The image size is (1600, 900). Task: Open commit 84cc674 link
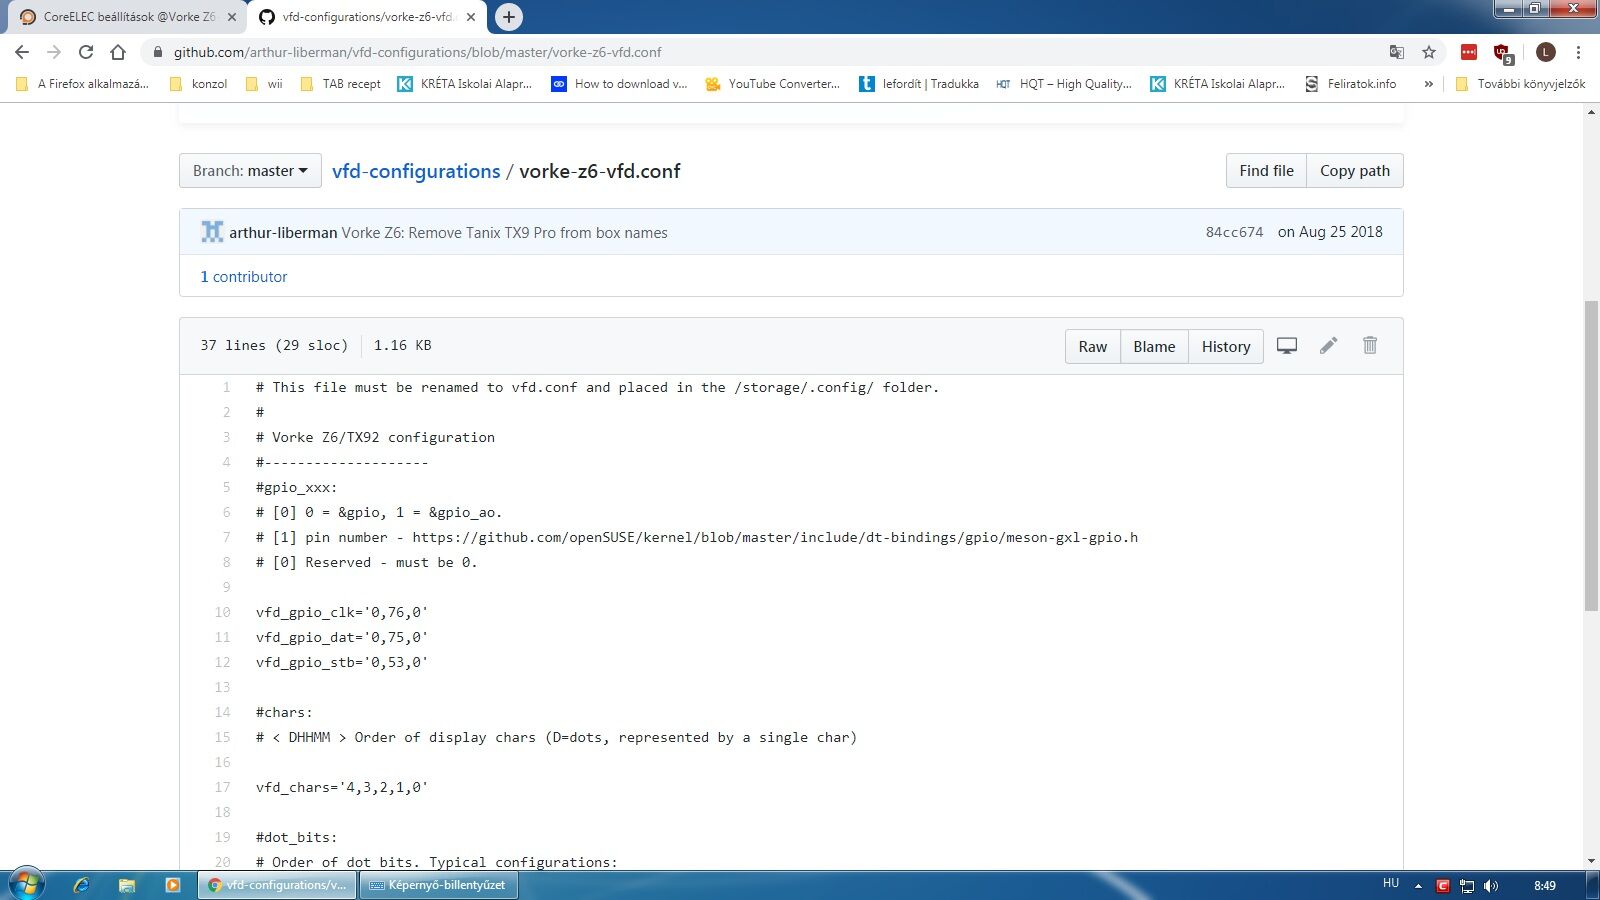point(1234,232)
